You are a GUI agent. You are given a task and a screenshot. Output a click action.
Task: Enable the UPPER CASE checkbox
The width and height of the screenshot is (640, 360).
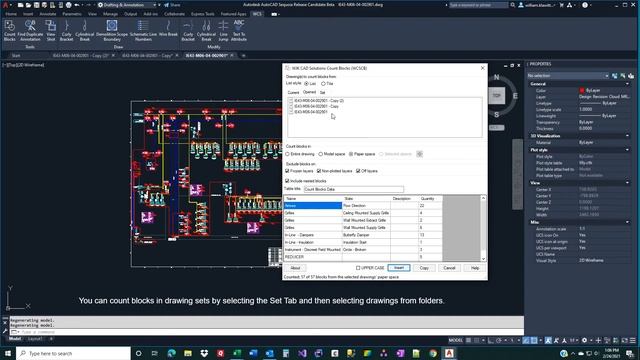click(358, 268)
